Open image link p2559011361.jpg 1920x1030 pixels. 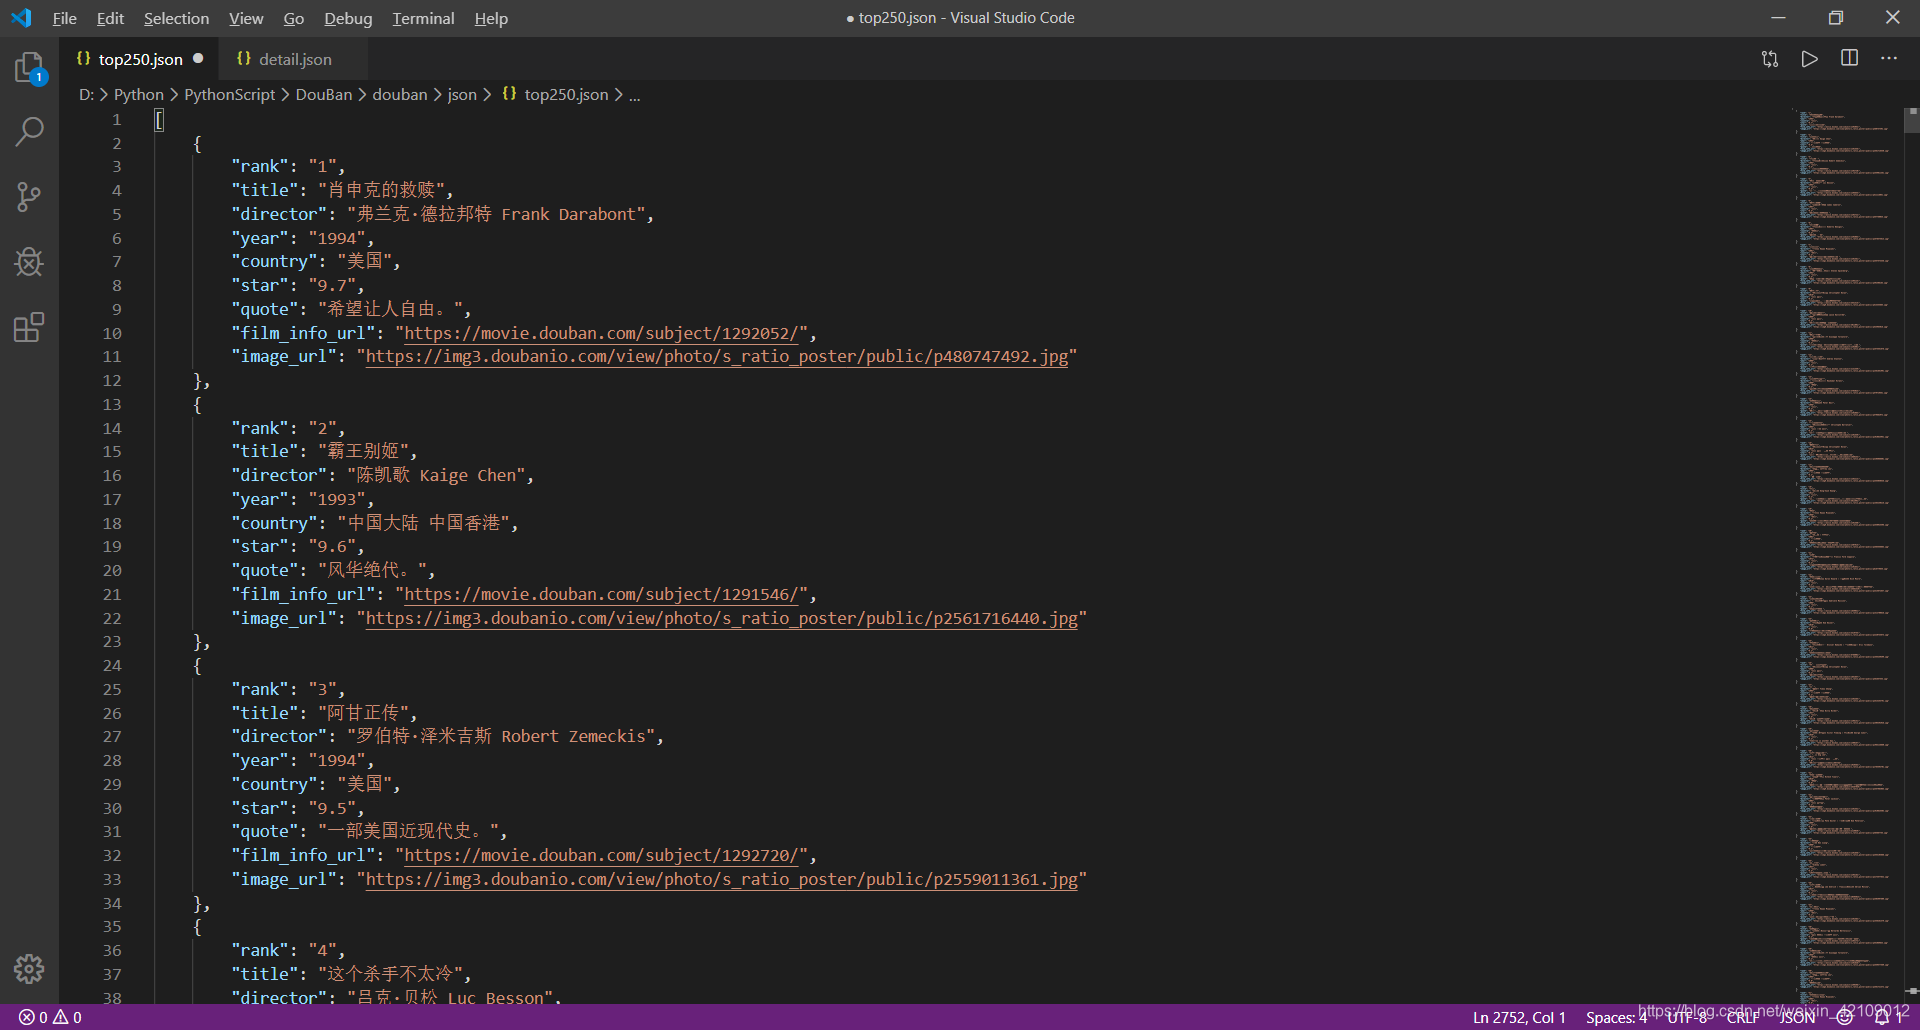[721, 880]
